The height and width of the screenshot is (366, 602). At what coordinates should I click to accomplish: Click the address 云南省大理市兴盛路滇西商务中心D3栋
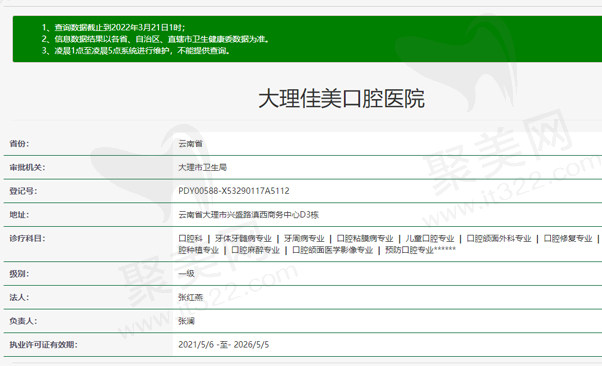click(248, 215)
